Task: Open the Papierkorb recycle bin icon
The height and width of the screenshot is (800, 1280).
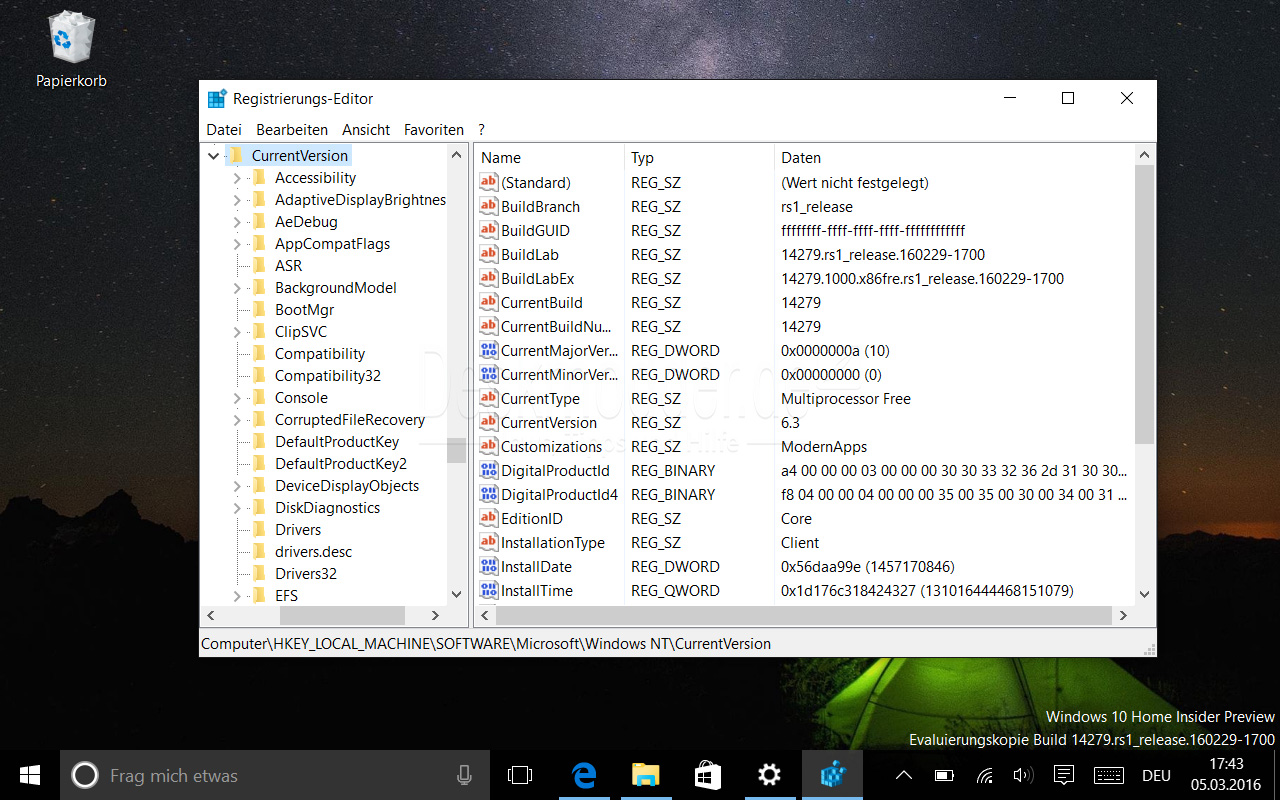Action: (x=71, y=38)
